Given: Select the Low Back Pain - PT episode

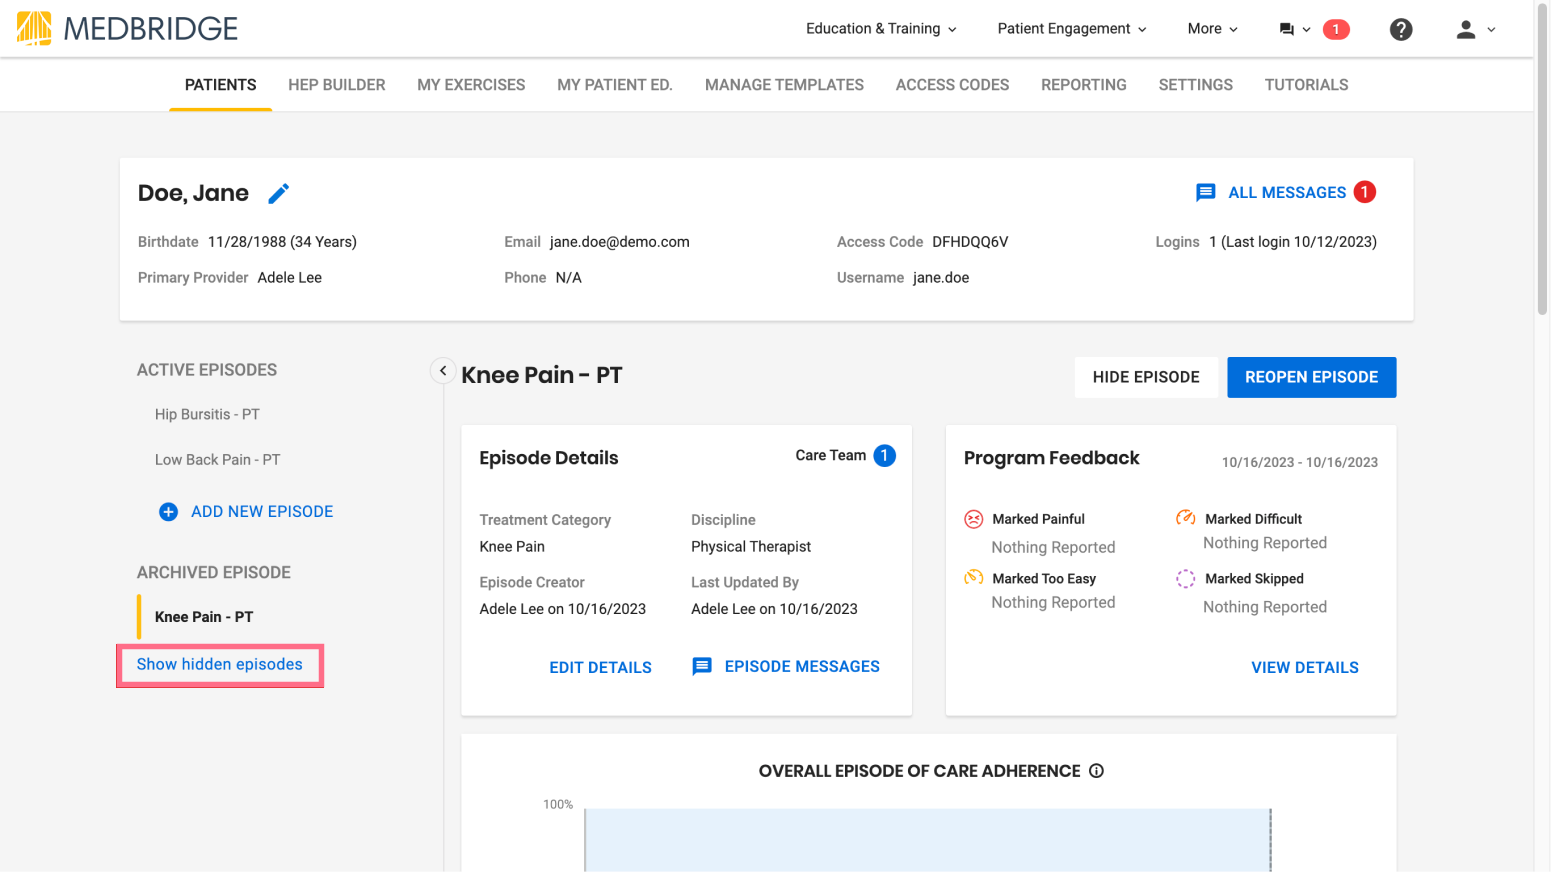Looking at the screenshot, I should click(217, 460).
